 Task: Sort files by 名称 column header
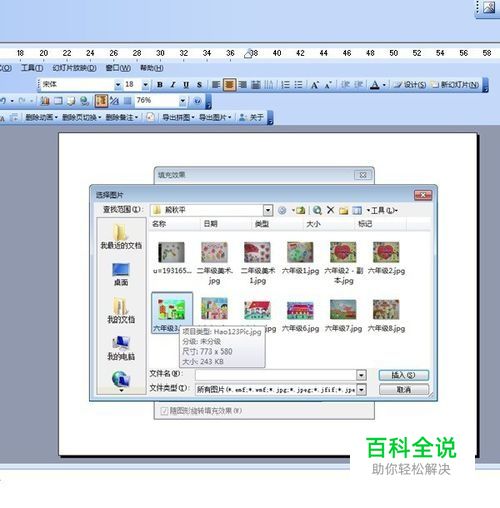174,224
